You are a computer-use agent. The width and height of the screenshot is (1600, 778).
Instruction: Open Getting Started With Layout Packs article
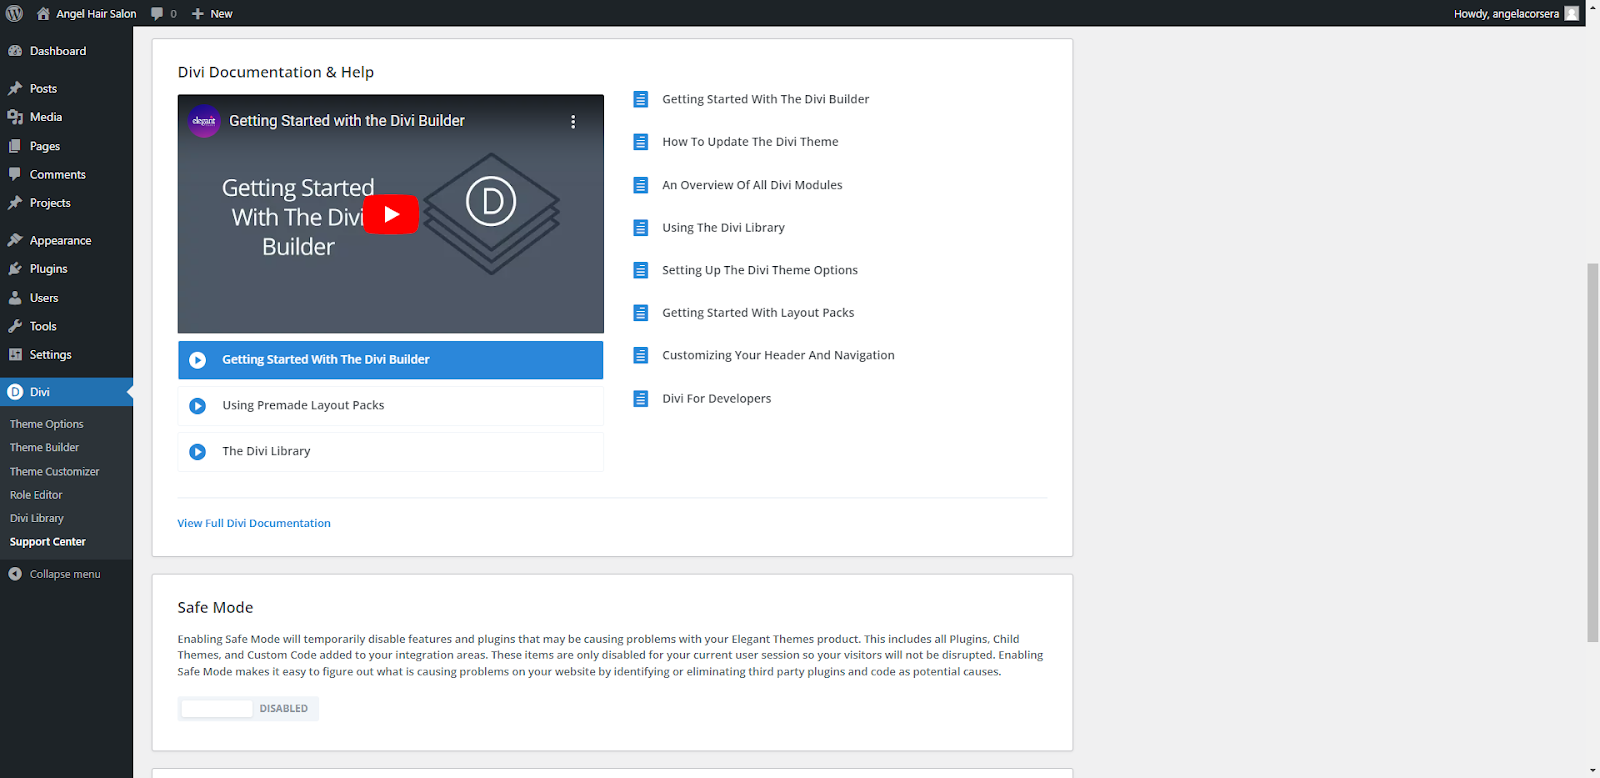tap(758, 313)
